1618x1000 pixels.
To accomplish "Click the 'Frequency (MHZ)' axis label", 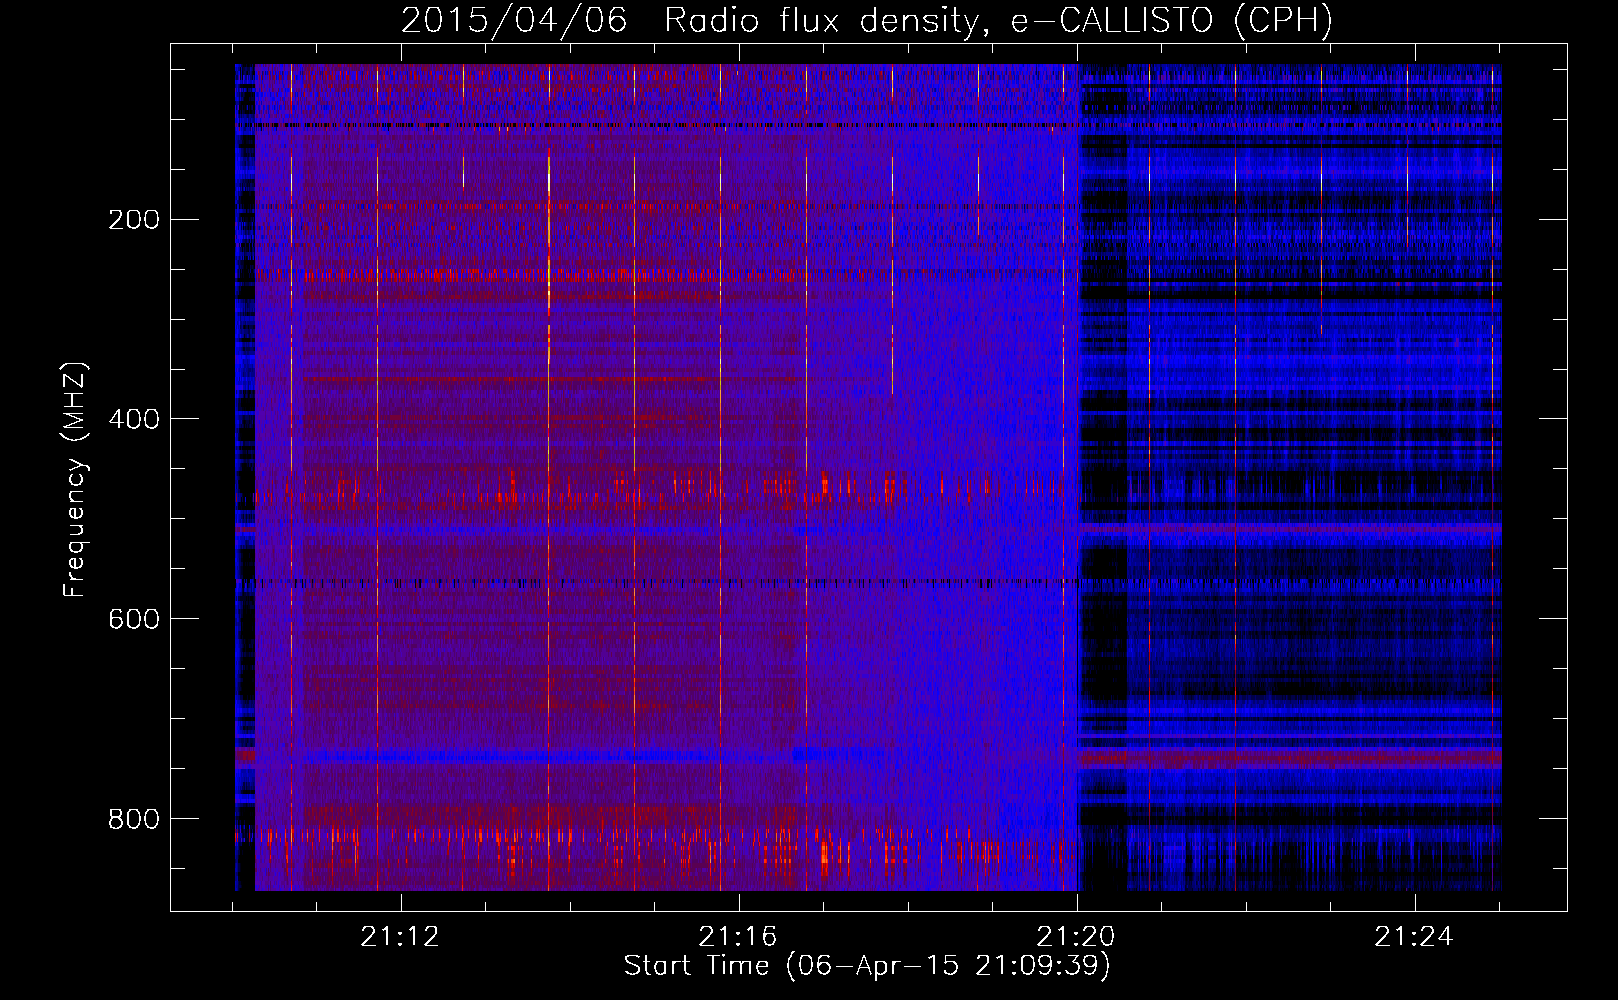I will (x=75, y=480).
